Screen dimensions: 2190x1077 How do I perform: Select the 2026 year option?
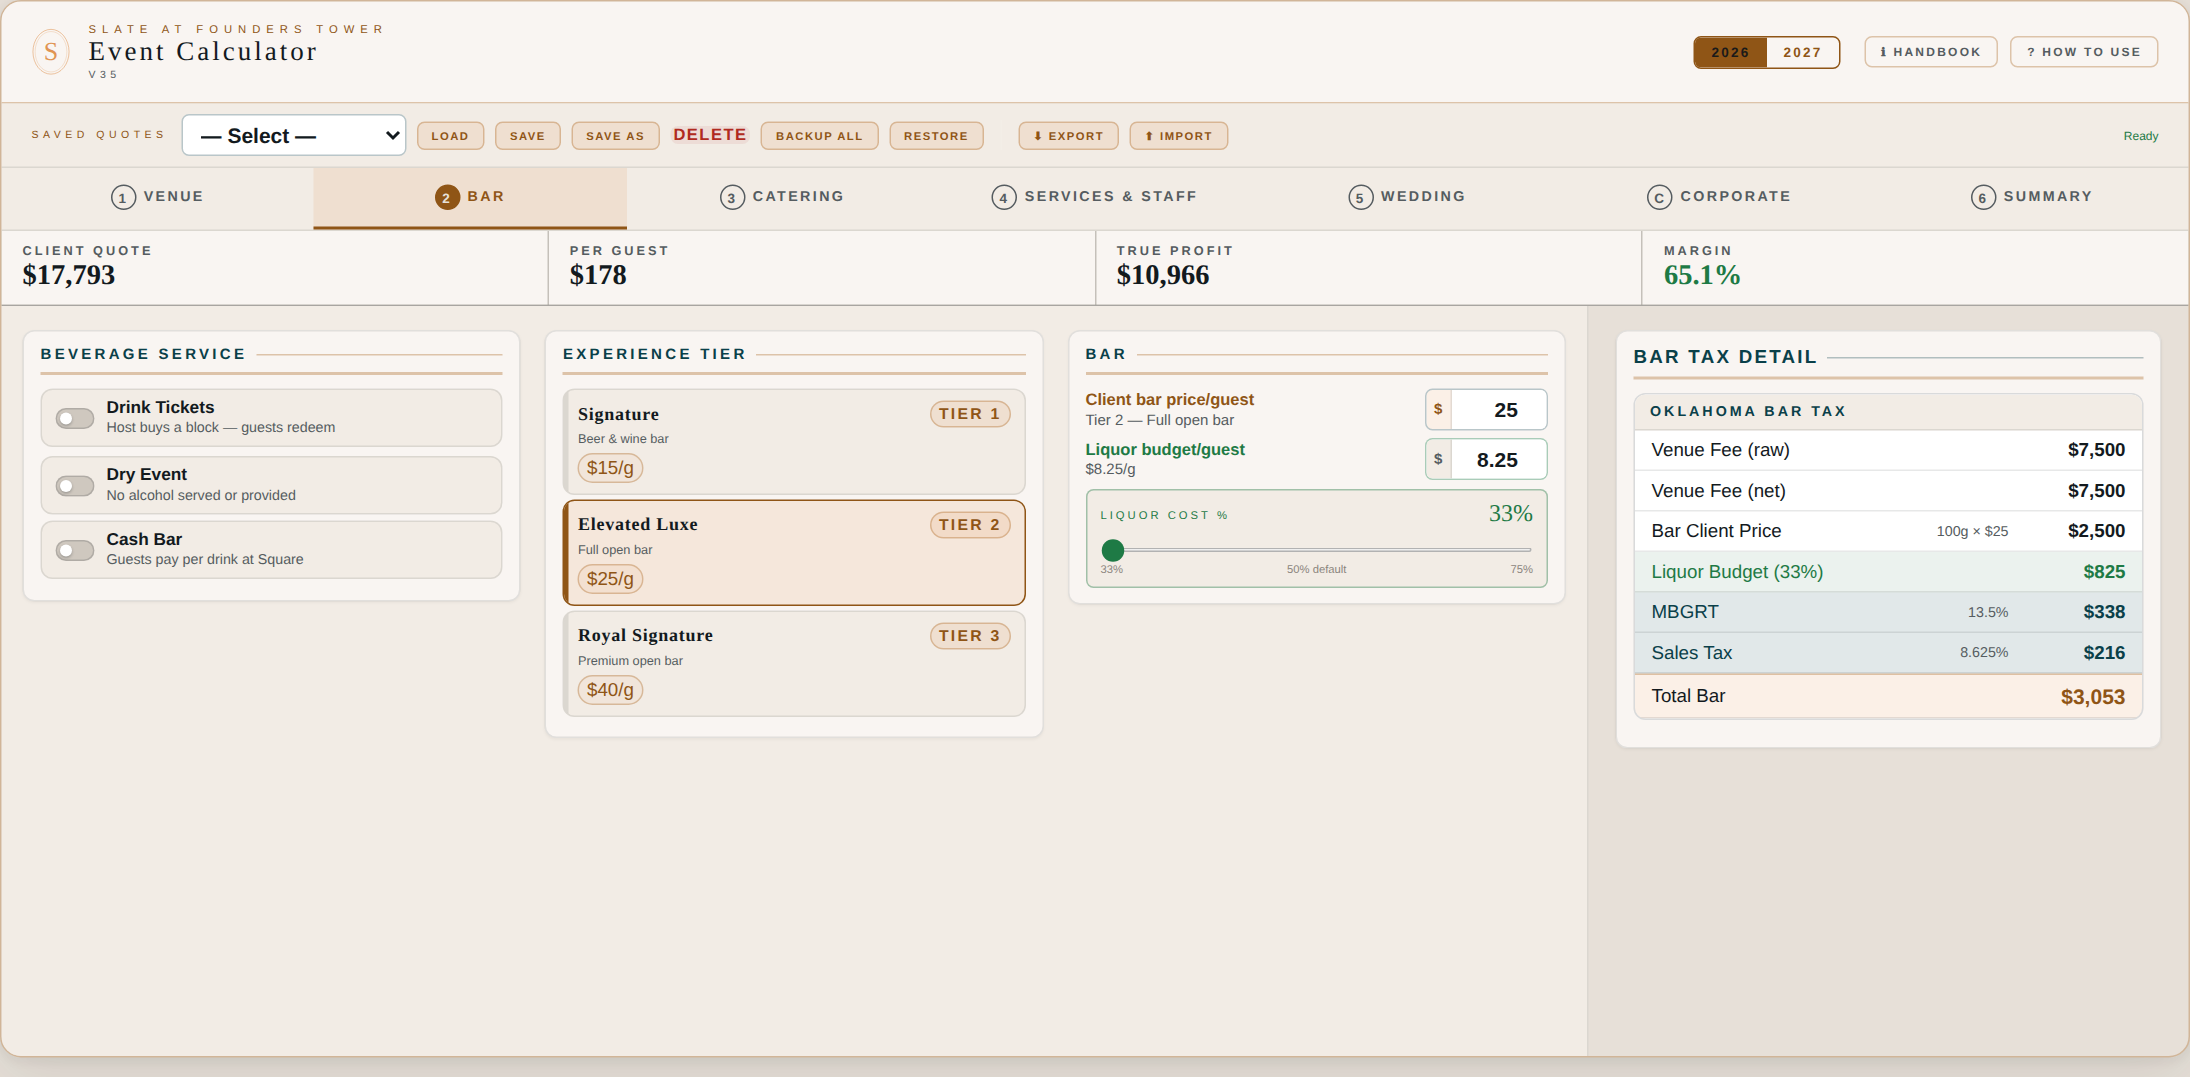[x=1730, y=52]
